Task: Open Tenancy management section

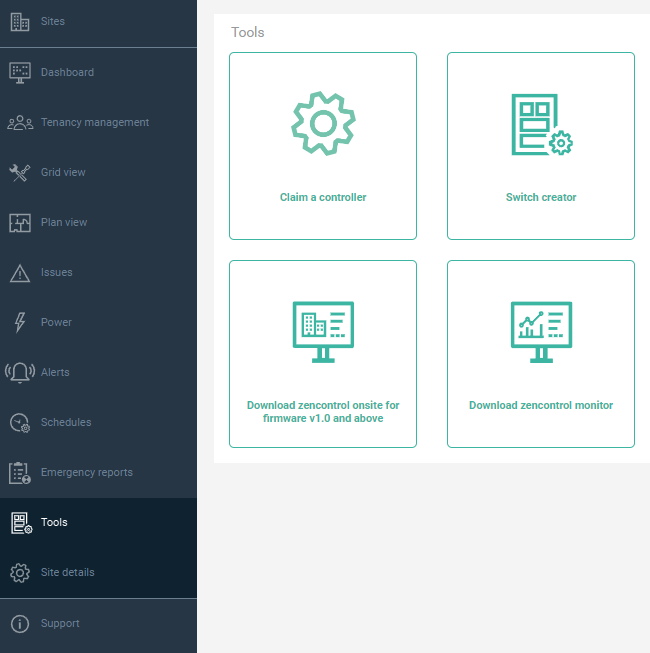Action: click(x=98, y=122)
